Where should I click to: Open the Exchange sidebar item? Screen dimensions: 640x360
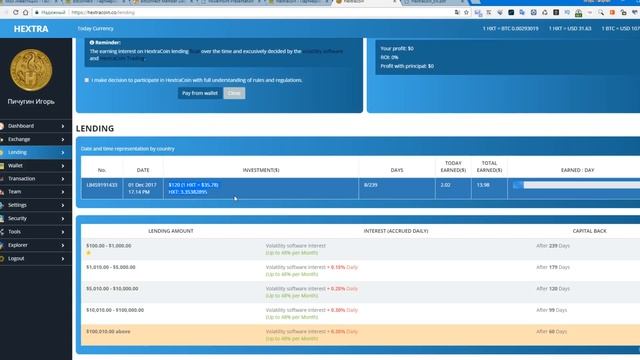click(x=36, y=139)
